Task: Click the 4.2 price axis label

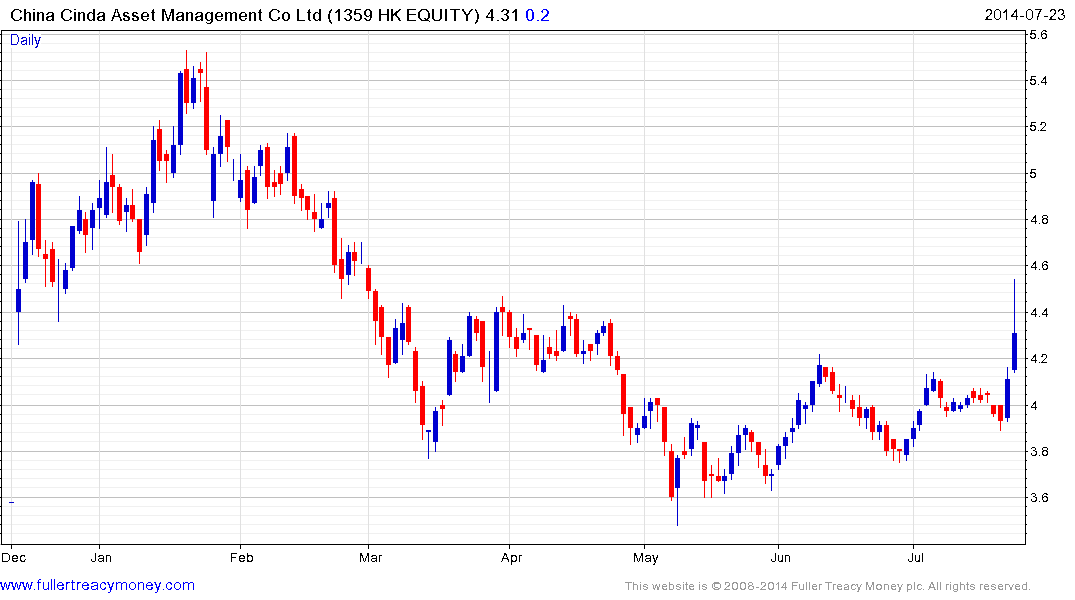Action: [1038, 359]
